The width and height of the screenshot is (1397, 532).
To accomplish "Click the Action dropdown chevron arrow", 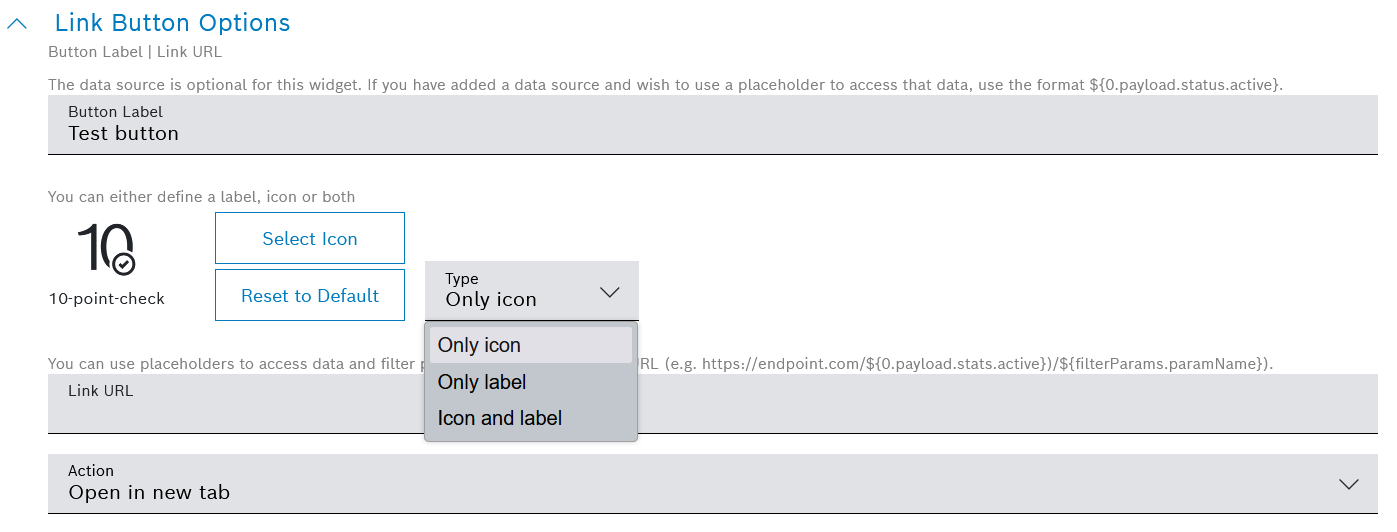I will (1348, 484).
